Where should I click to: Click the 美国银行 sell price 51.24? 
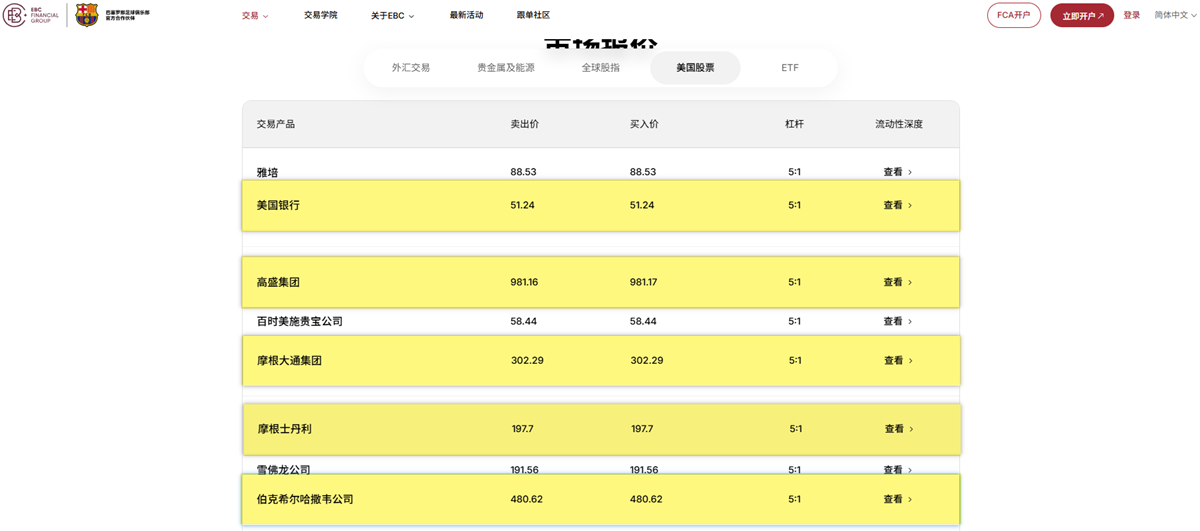pyautogui.click(x=523, y=205)
